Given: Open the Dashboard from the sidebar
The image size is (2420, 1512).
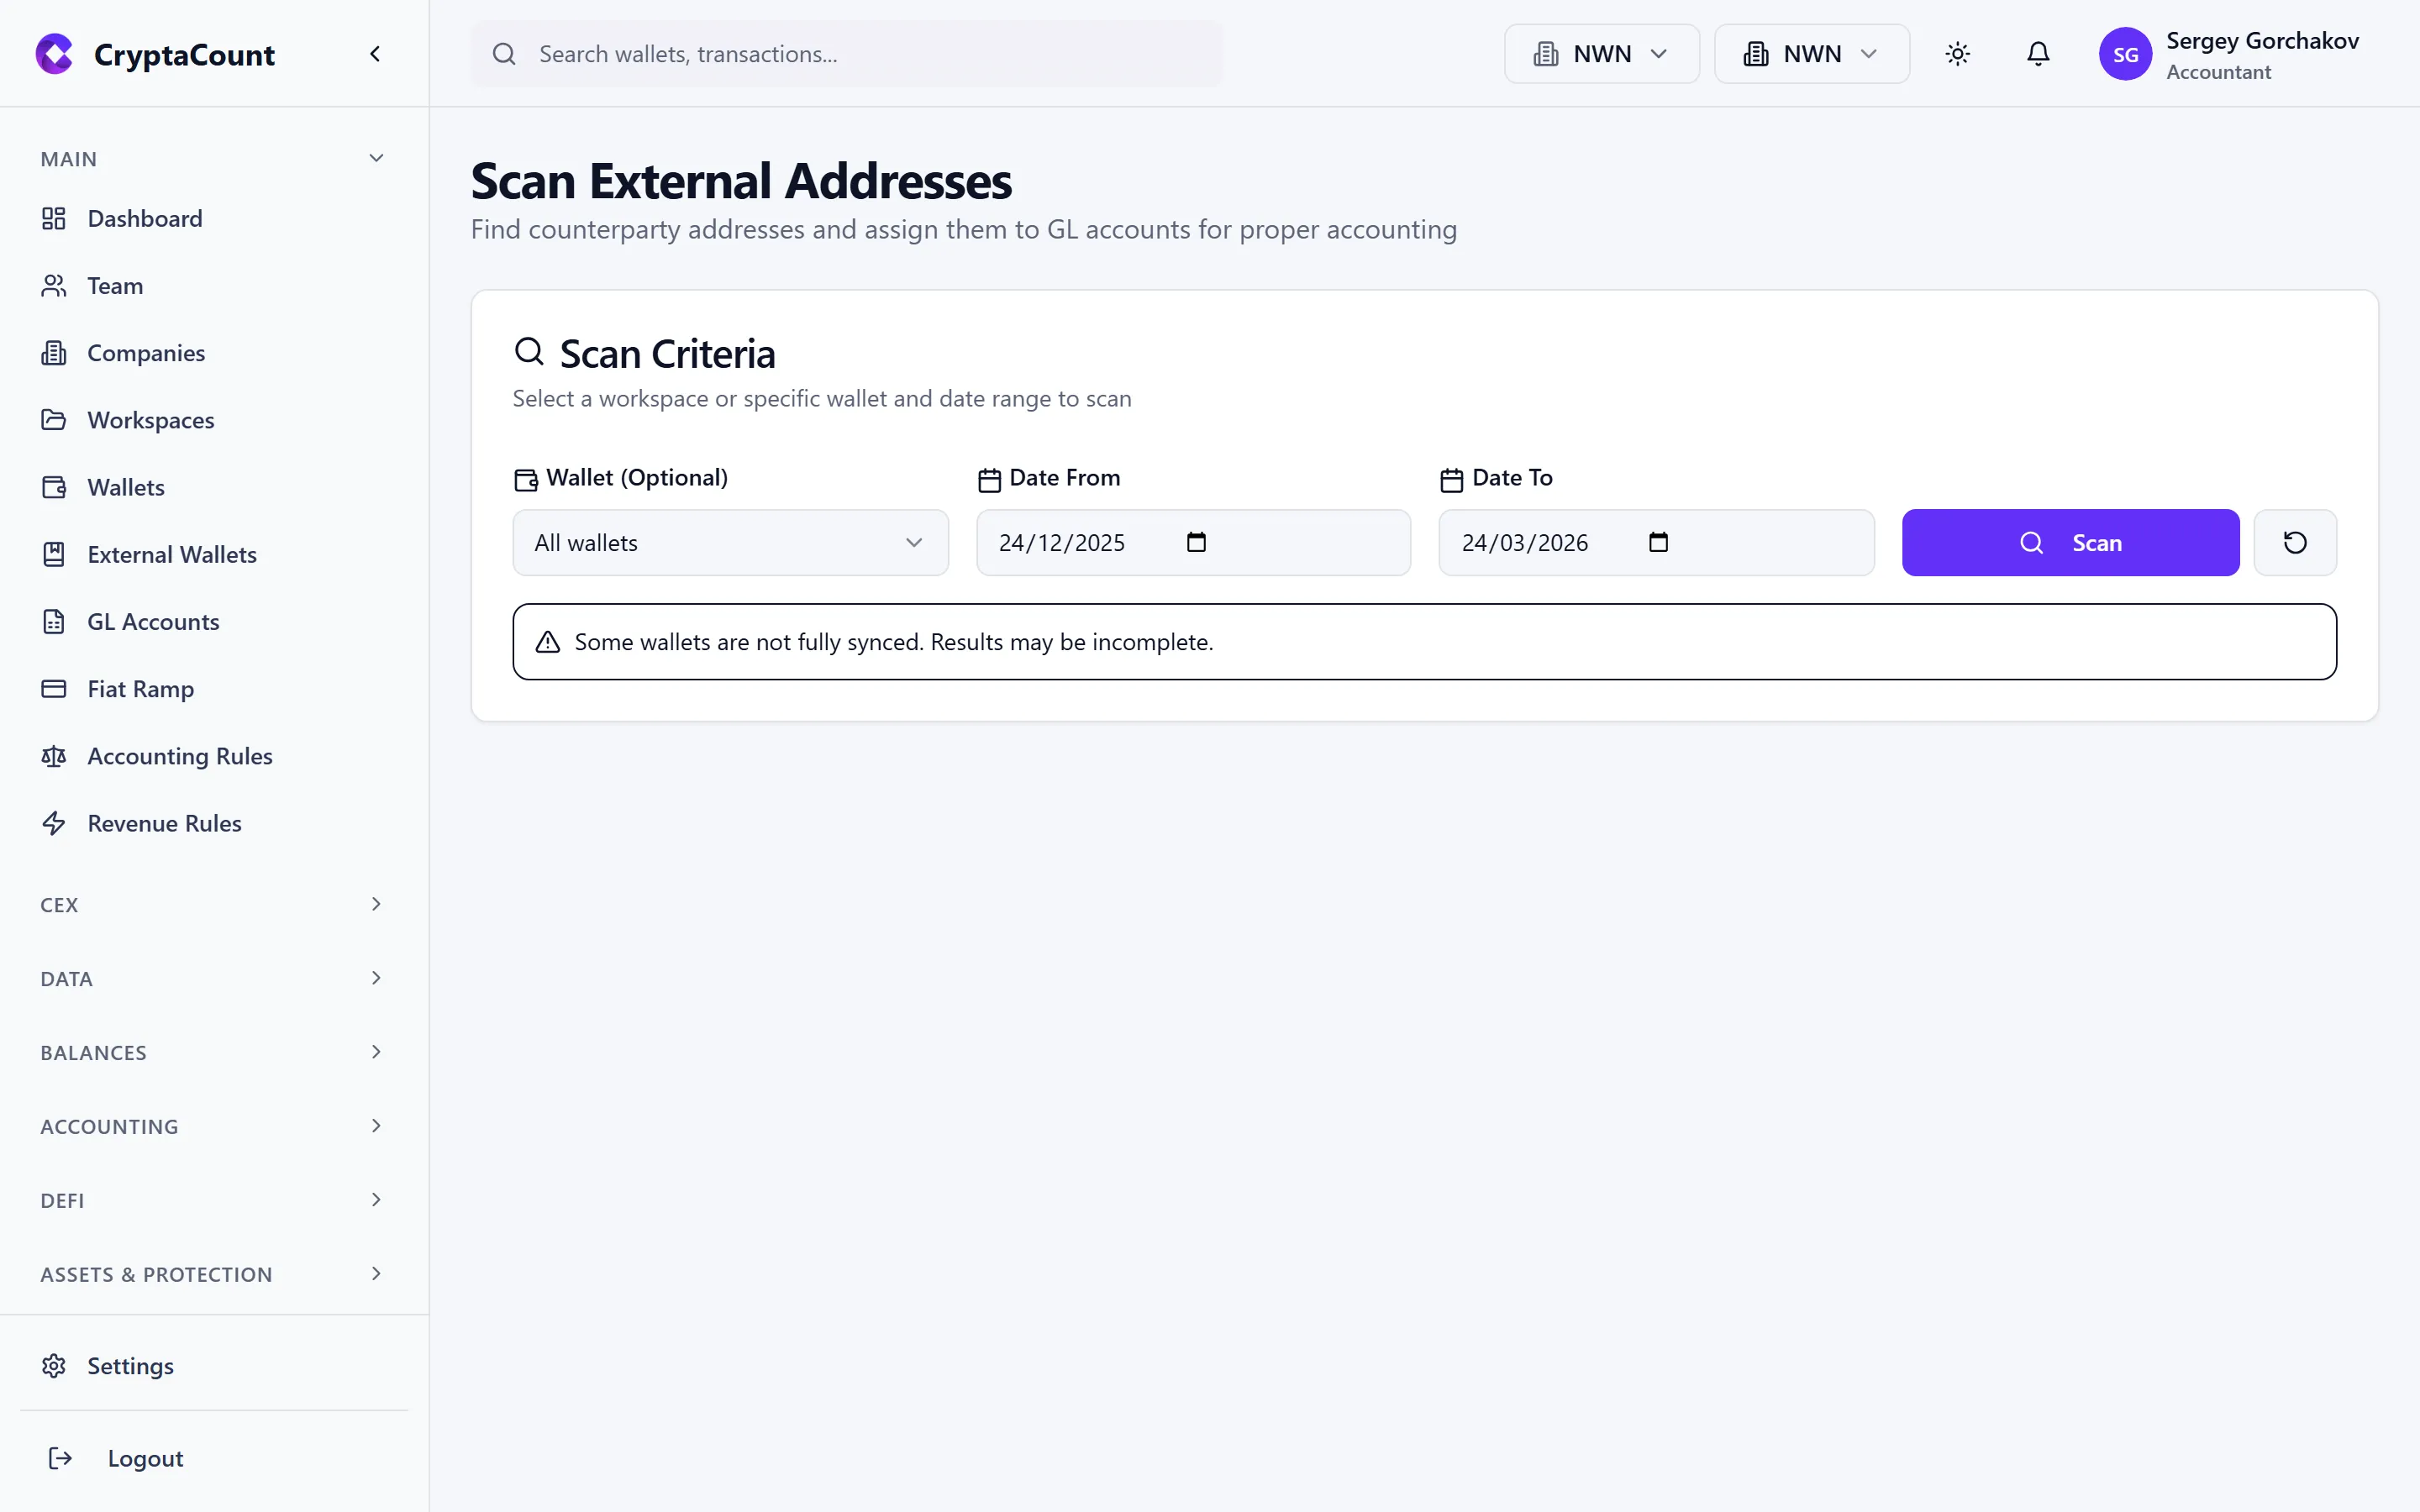Looking at the screenshot, I should click(x=145, y=218).
